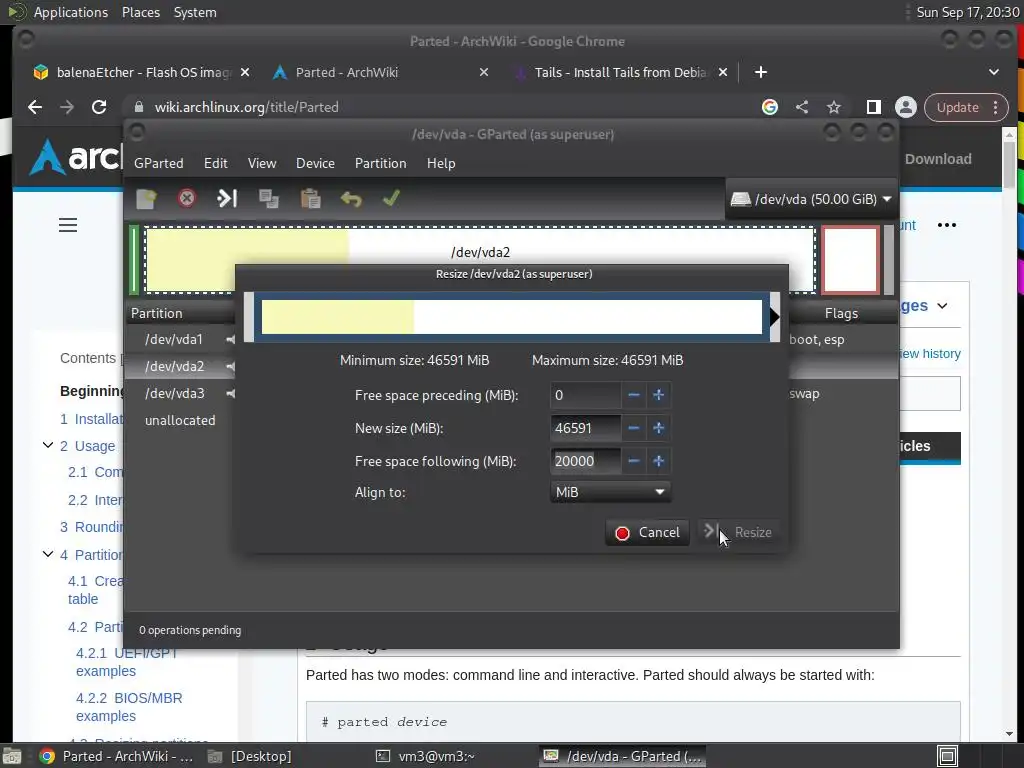The height and width of the screenshot is (768, 1024).
Task: Open the Chrome profile avatar
Action: [906, 107]
